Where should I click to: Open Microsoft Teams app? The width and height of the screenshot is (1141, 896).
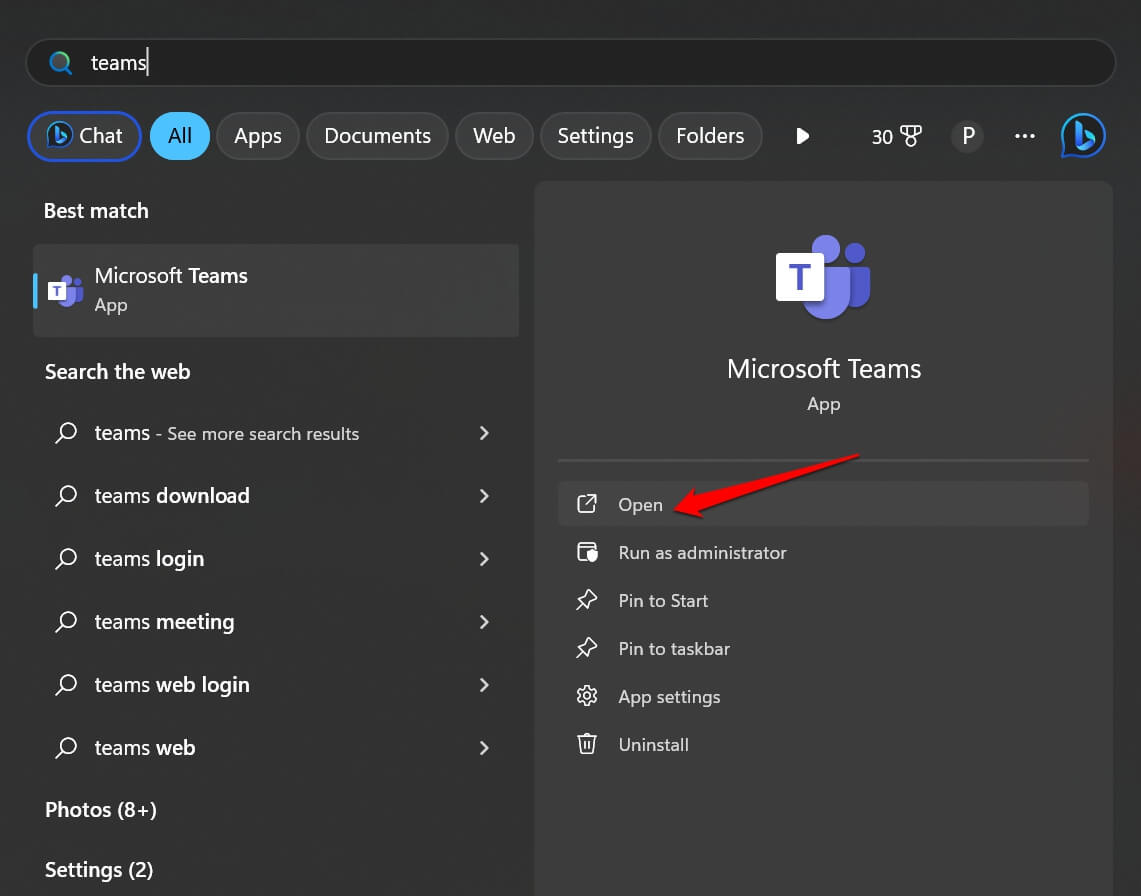823,504
